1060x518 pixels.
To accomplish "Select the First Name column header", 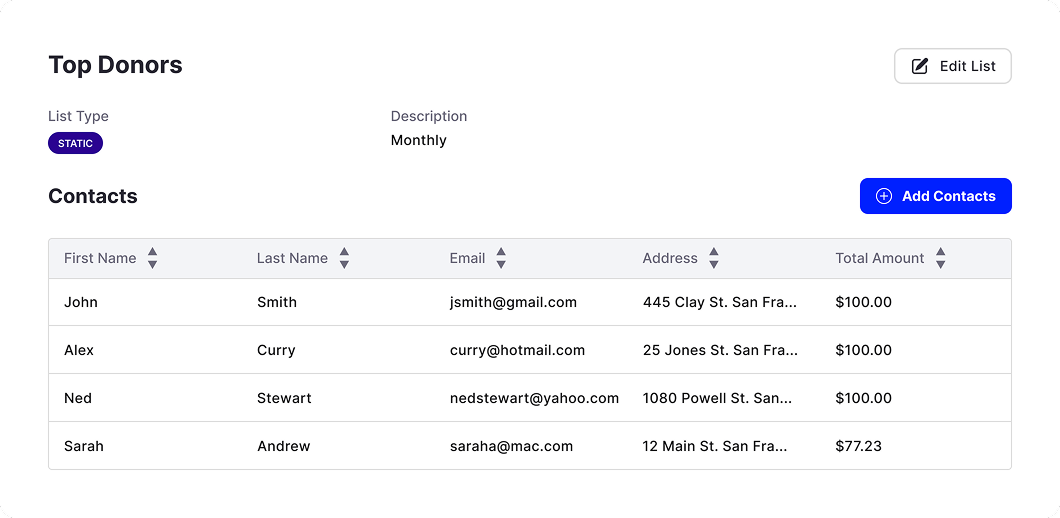I will [100, 258].
